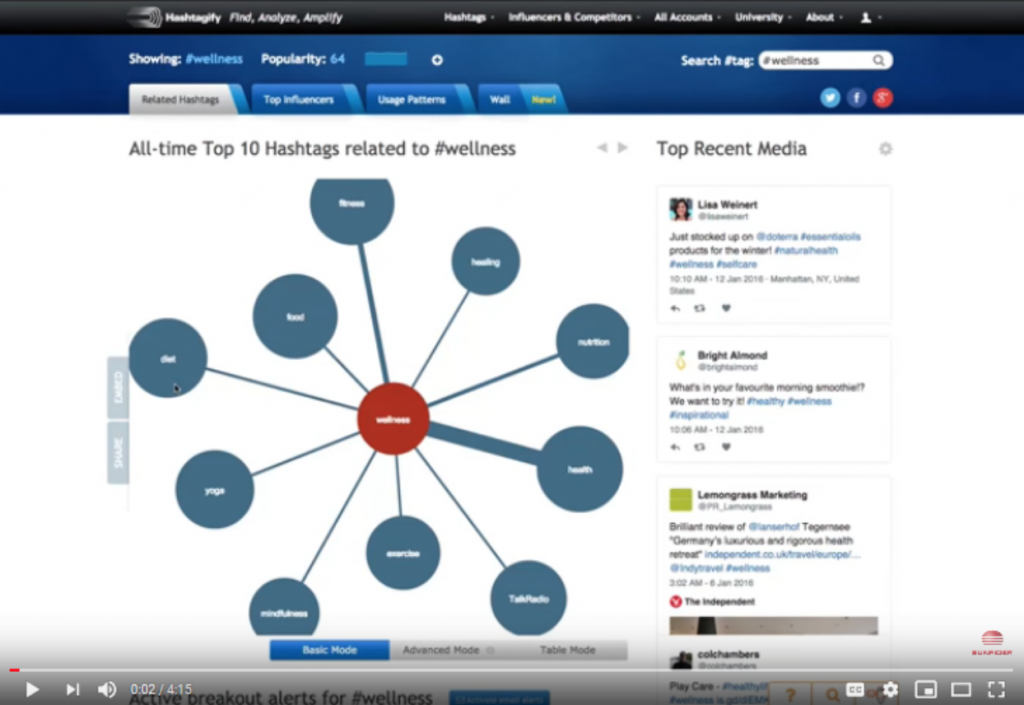1024x705 pixels.
Task: Open the All Accounts dropdown
Action: [x=687, y=18]
